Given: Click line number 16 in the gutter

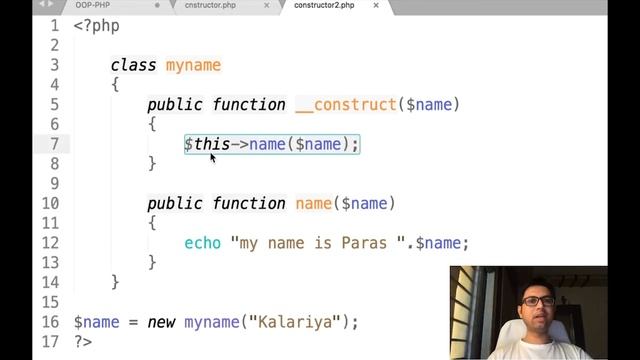Looking at the screenshot, I should 51,322.
